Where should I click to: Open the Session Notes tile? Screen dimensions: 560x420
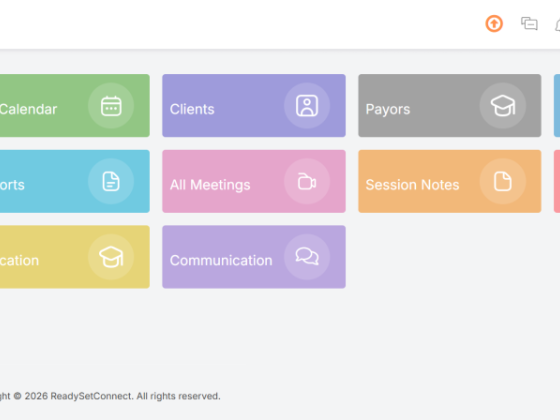(x=450, y=181)
